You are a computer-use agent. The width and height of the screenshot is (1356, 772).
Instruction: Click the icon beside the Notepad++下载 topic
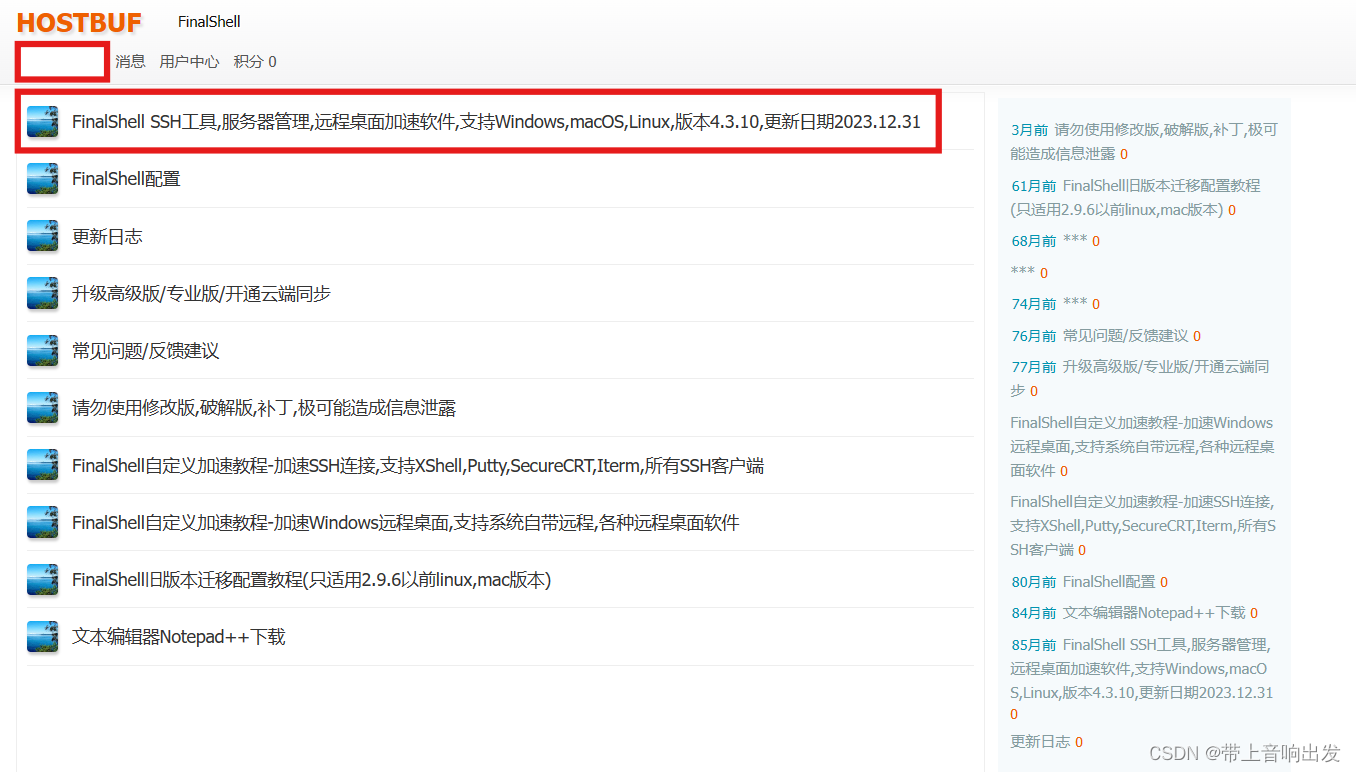42,636
